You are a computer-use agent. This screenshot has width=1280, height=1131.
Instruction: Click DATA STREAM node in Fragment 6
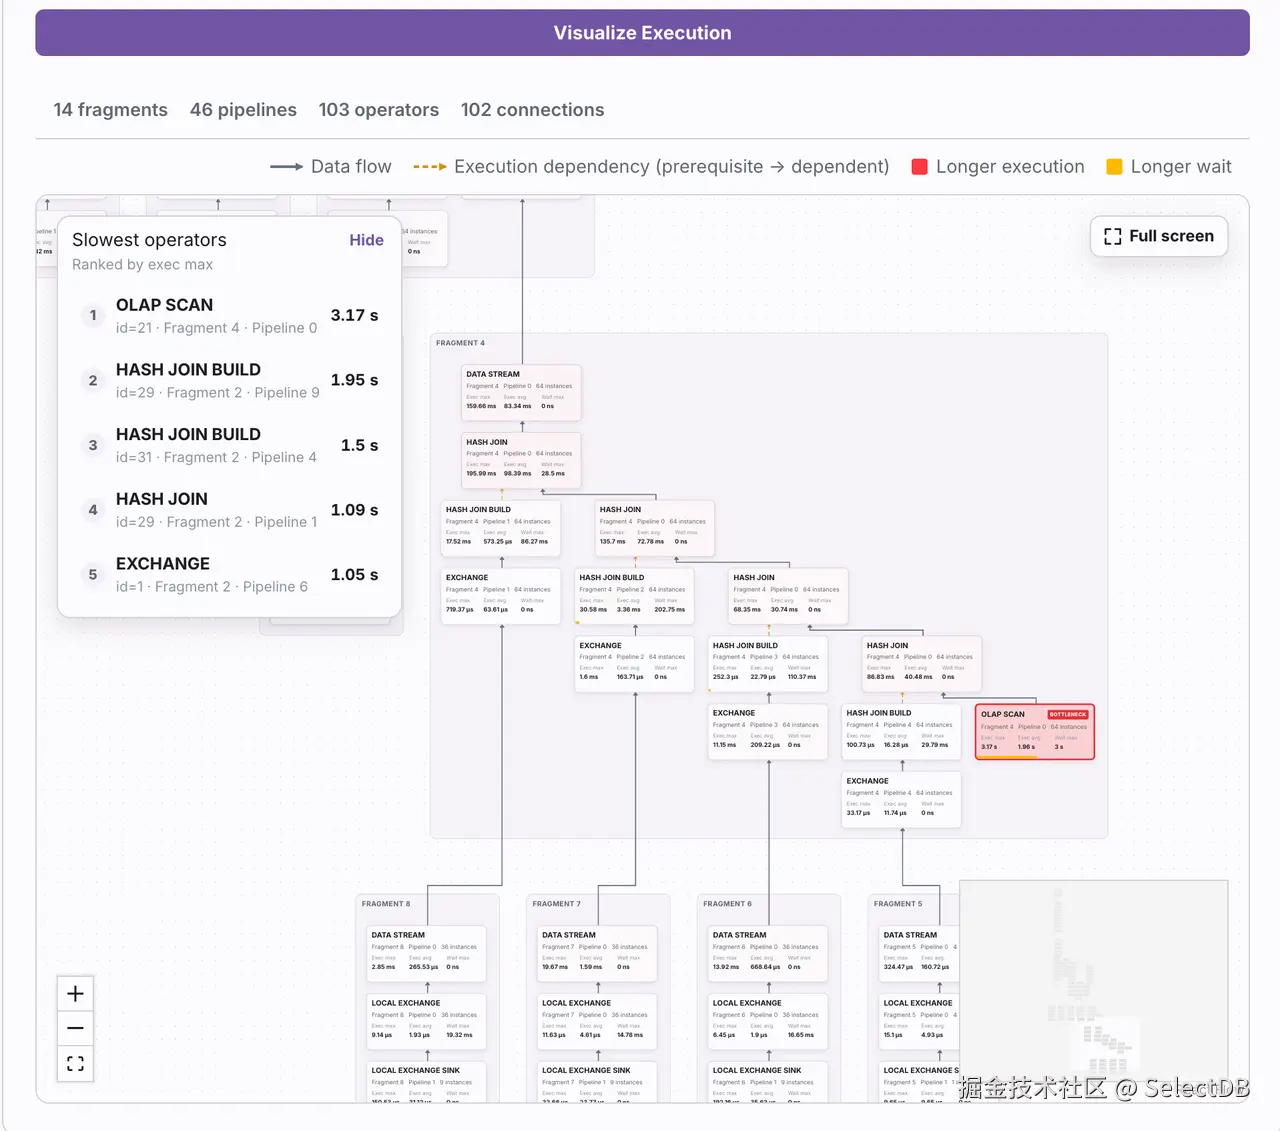(x=768, y=953)
